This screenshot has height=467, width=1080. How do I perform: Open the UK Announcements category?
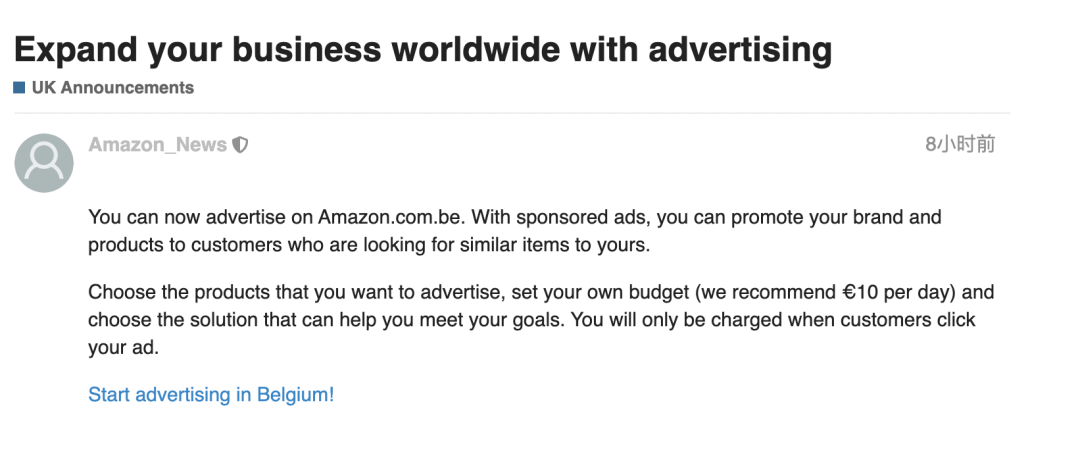pos(112,88)
